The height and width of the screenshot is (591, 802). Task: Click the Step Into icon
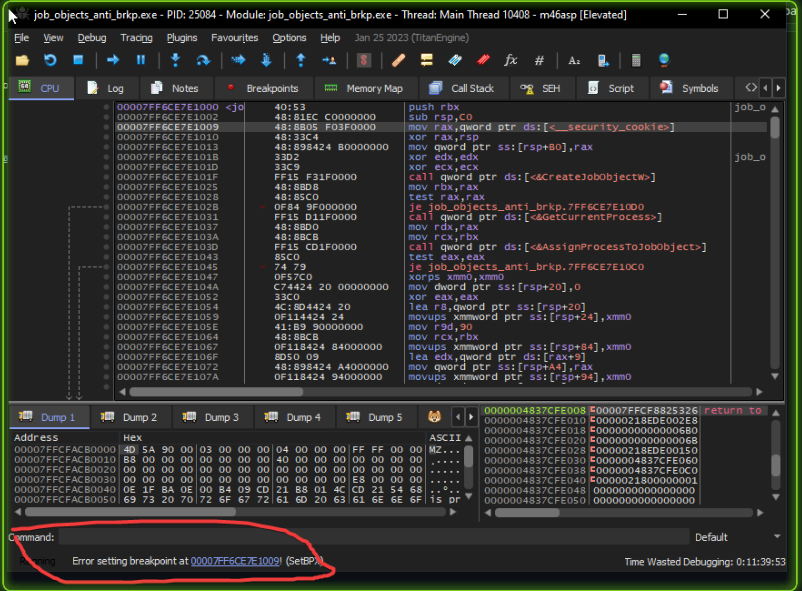(175, 61)
